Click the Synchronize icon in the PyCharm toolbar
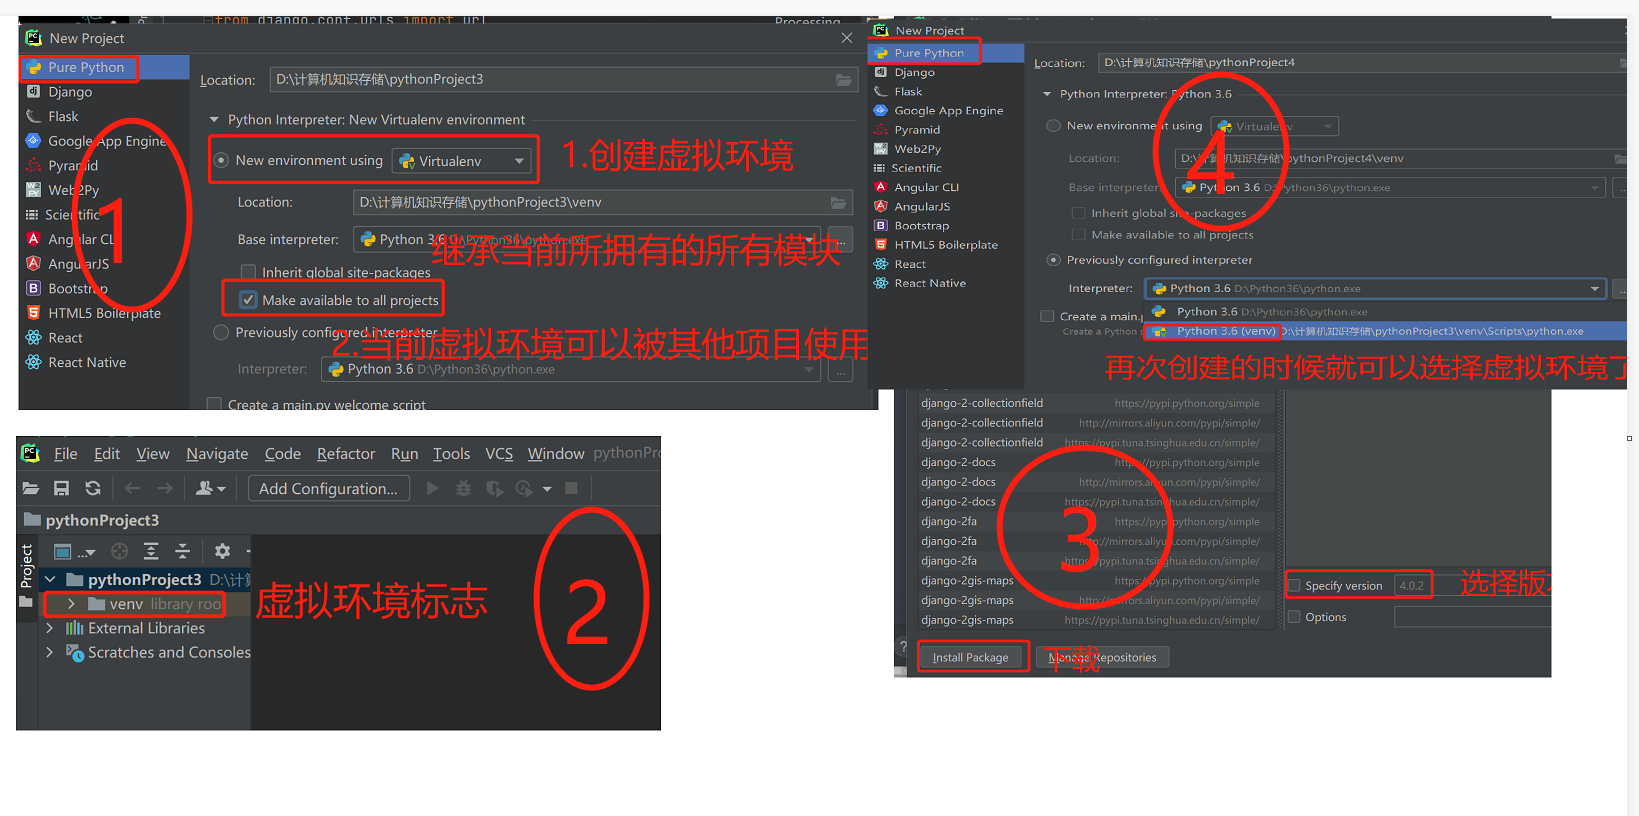The height and width of the screenshot is (816, 1639). click(93, 488)
